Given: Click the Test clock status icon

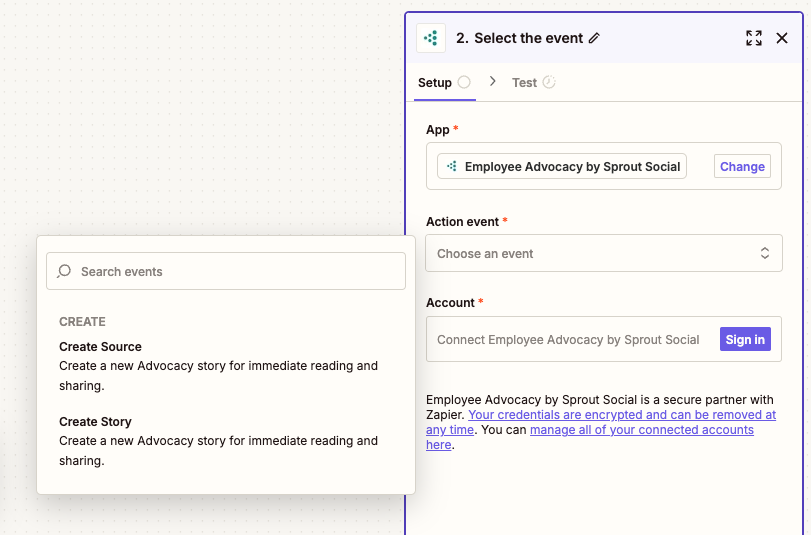Looking at the screenshot, I should [549, 82].
